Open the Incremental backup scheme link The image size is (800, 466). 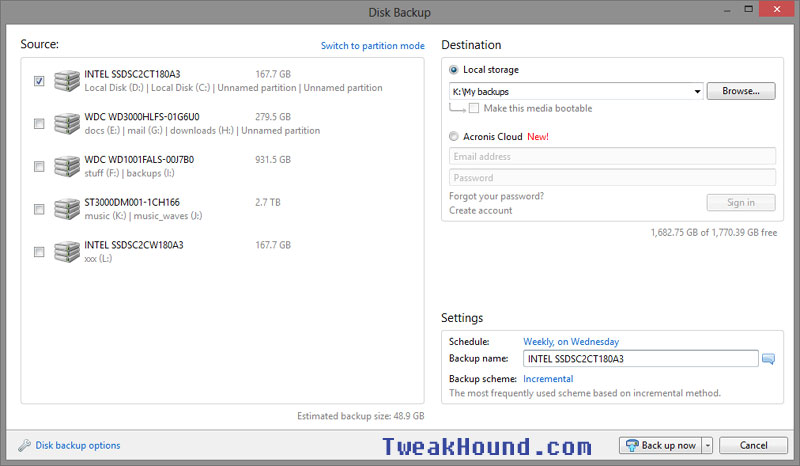548,379
